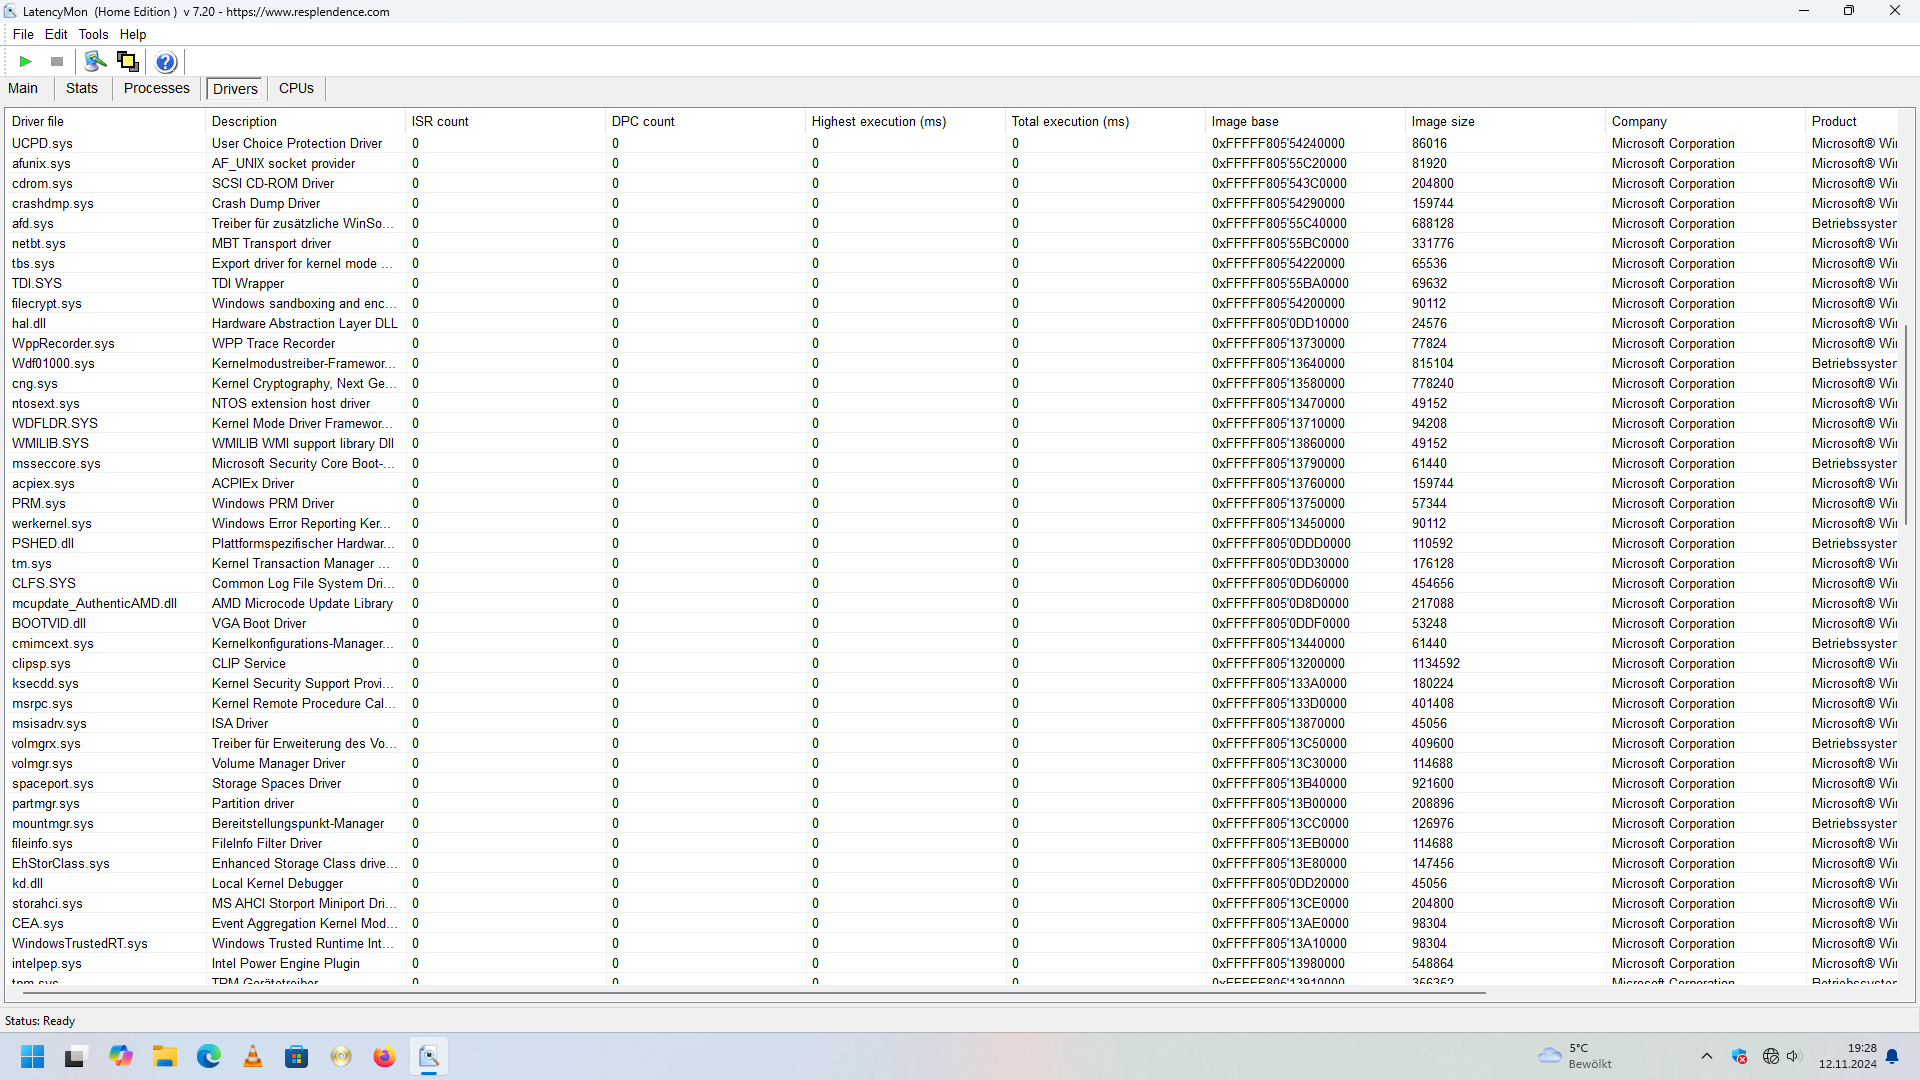Sort by DPC count column header
The width and height of the screenshot is (1920, 1080).
click(643, 122)
